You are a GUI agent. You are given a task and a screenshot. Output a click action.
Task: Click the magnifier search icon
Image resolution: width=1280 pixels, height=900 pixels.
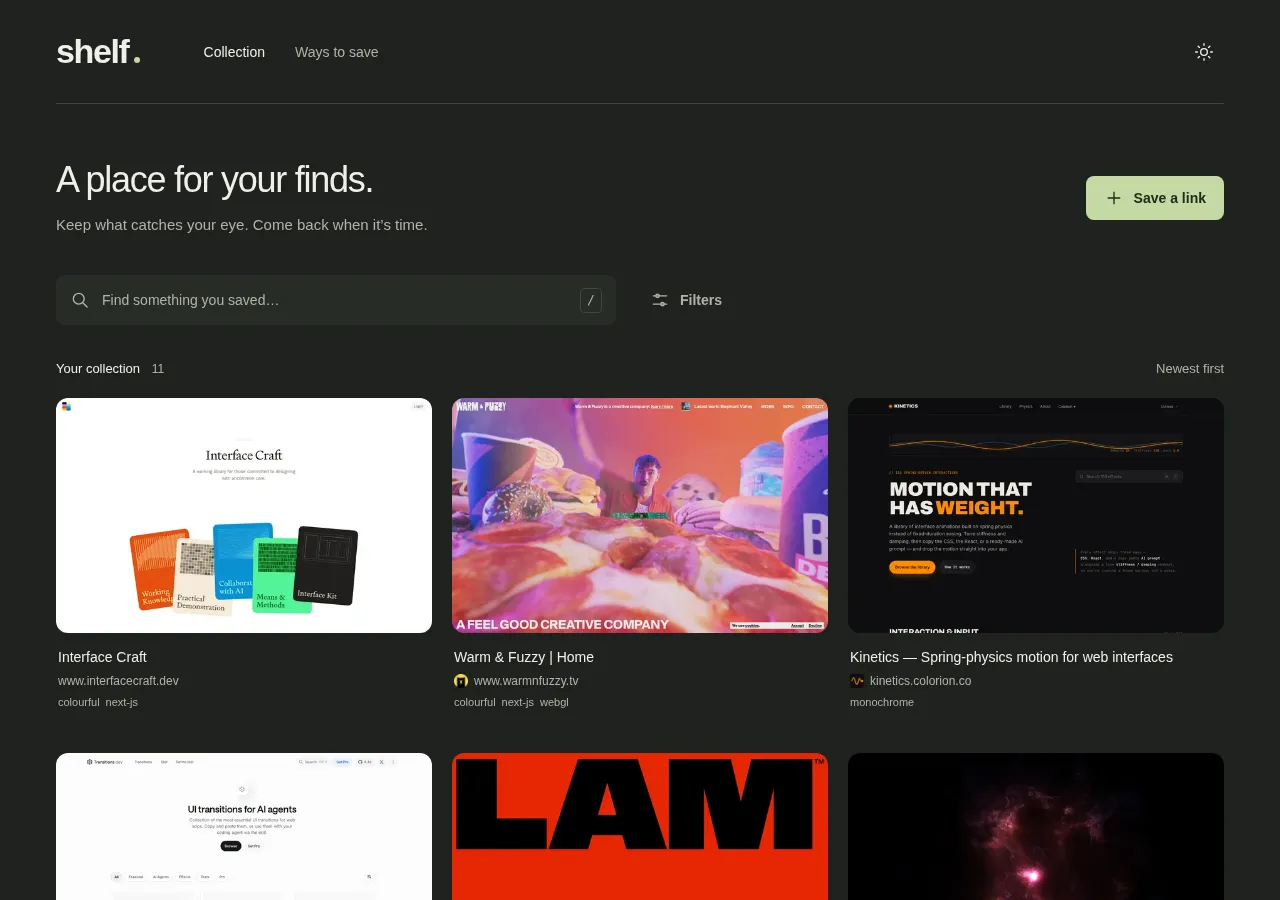pyautogui.click(x=80, y=300)
